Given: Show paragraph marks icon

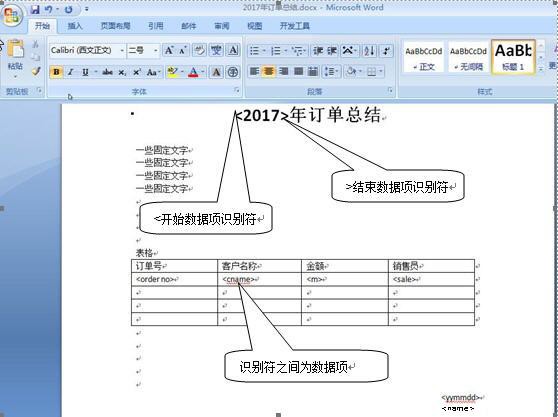Looking at the screenshot, I should click(386, 51).
